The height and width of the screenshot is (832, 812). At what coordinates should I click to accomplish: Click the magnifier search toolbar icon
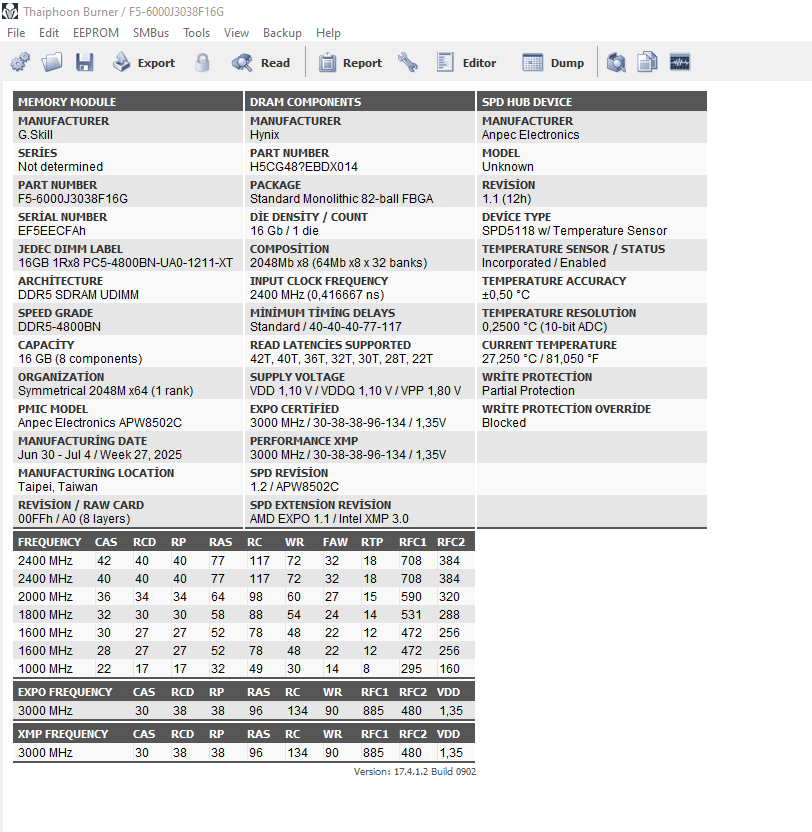616,62
